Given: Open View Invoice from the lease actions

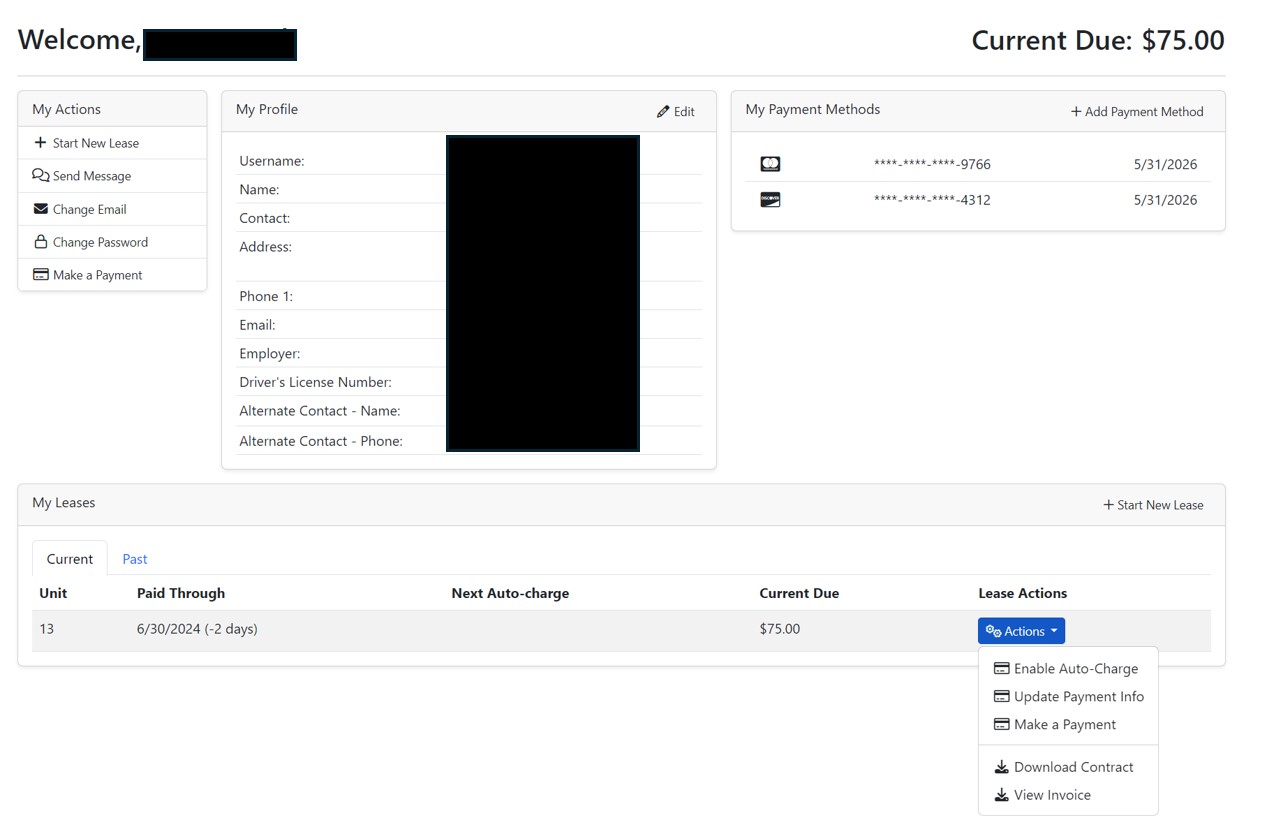Looking at the screenshot, I should 1052,795.
